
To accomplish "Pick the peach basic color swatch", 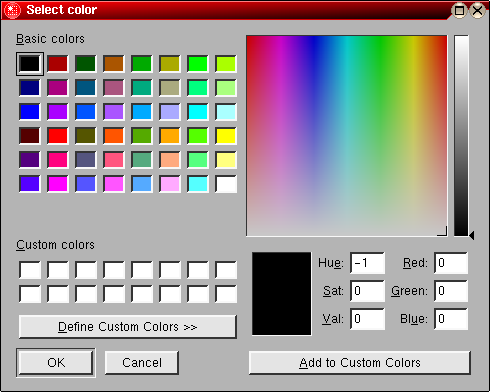I will (x=170, y=159).
